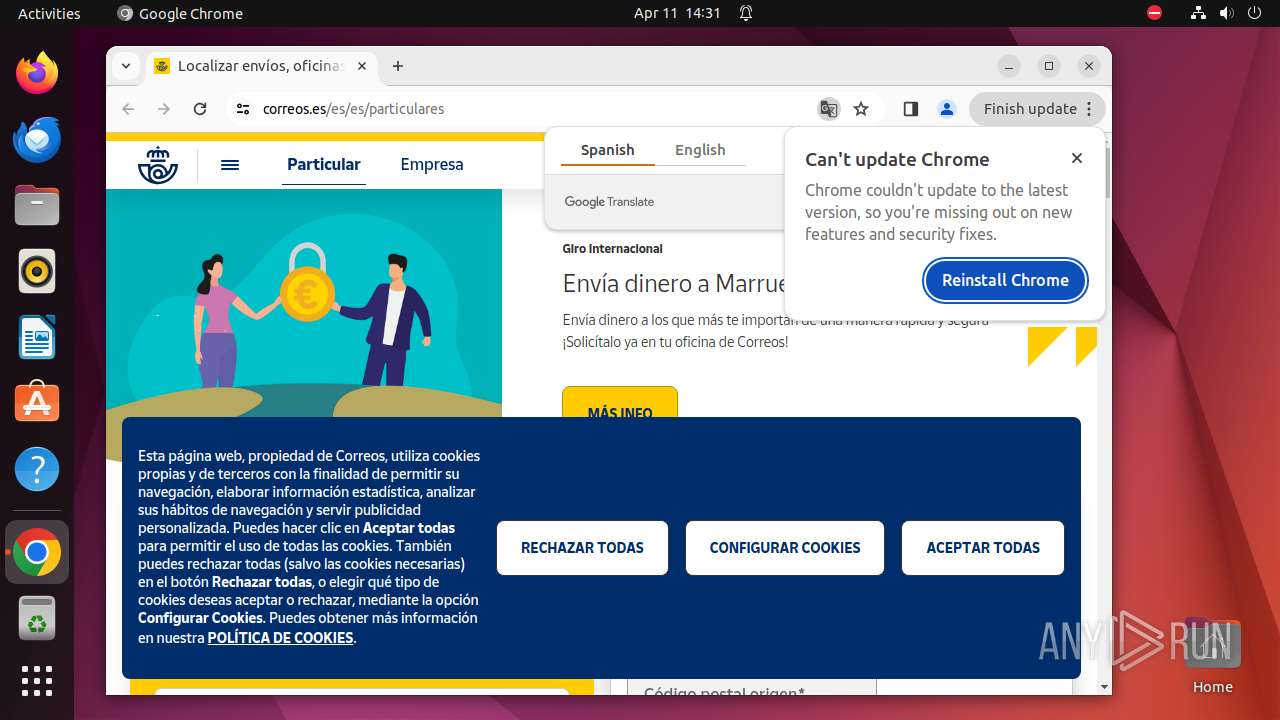Switch to the Empresa tab
This screenshot has width=1280, height=720.
[x=432, y=165]
